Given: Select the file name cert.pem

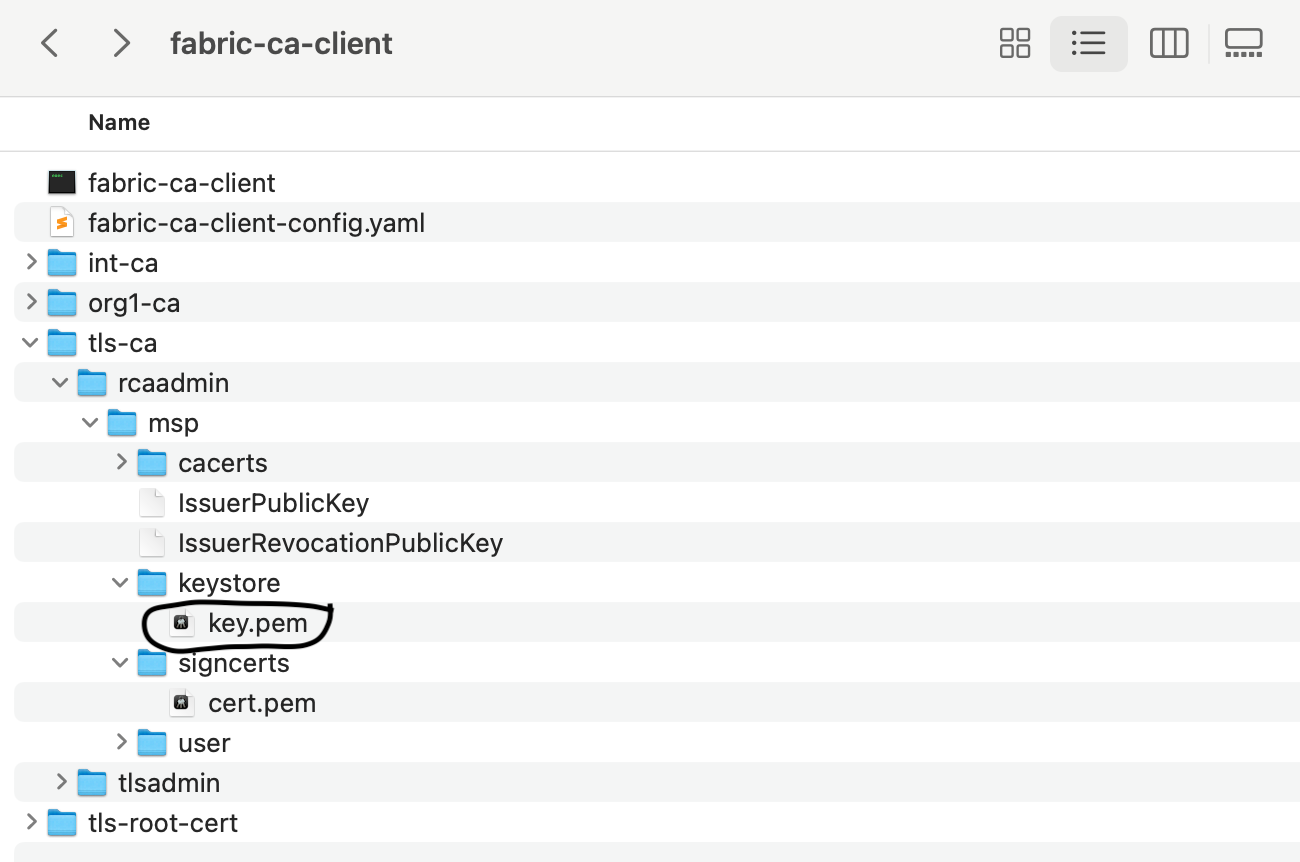Looking at the screenshot, I should (262, 704).
